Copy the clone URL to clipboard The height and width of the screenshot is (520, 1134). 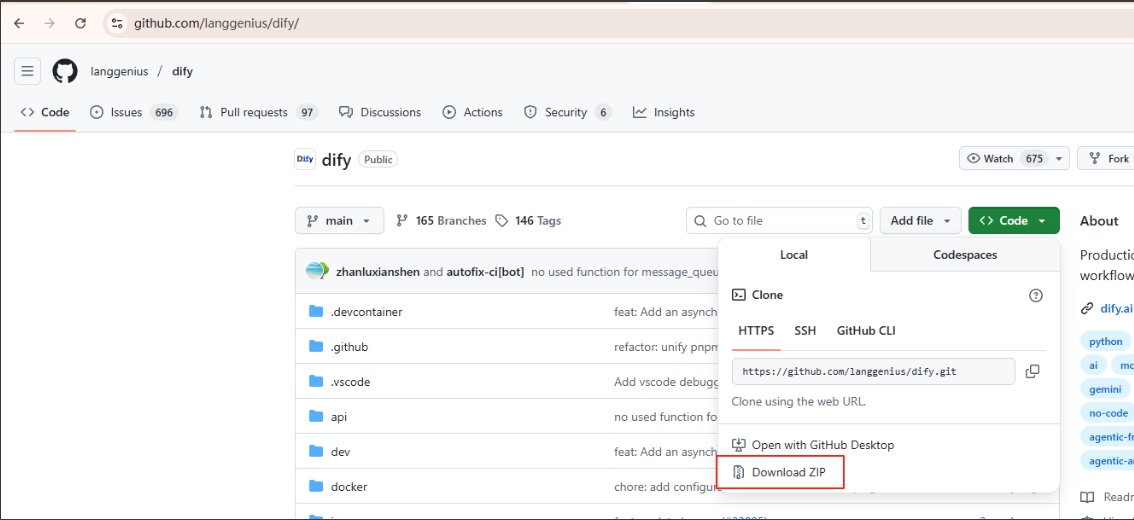click(1033, 371)
